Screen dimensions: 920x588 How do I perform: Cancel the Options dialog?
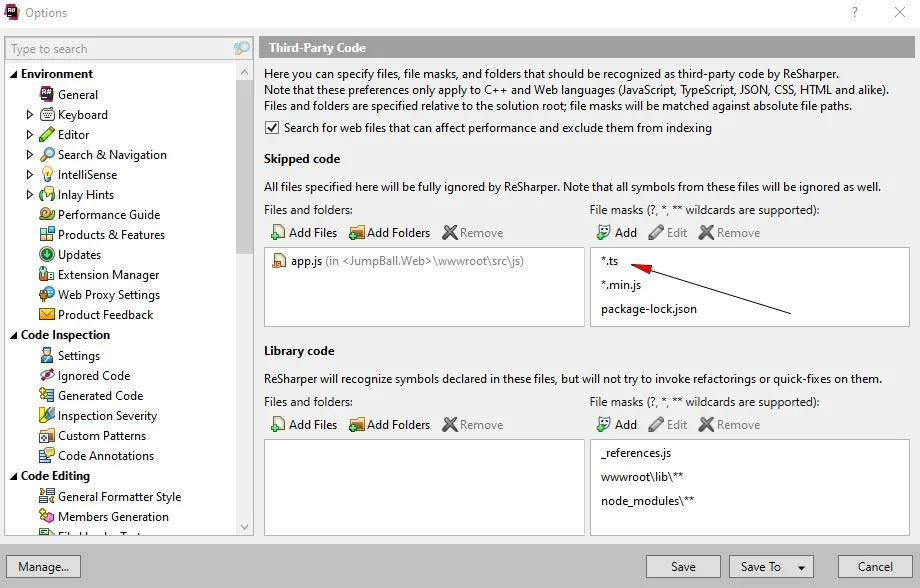coord(875,567)
